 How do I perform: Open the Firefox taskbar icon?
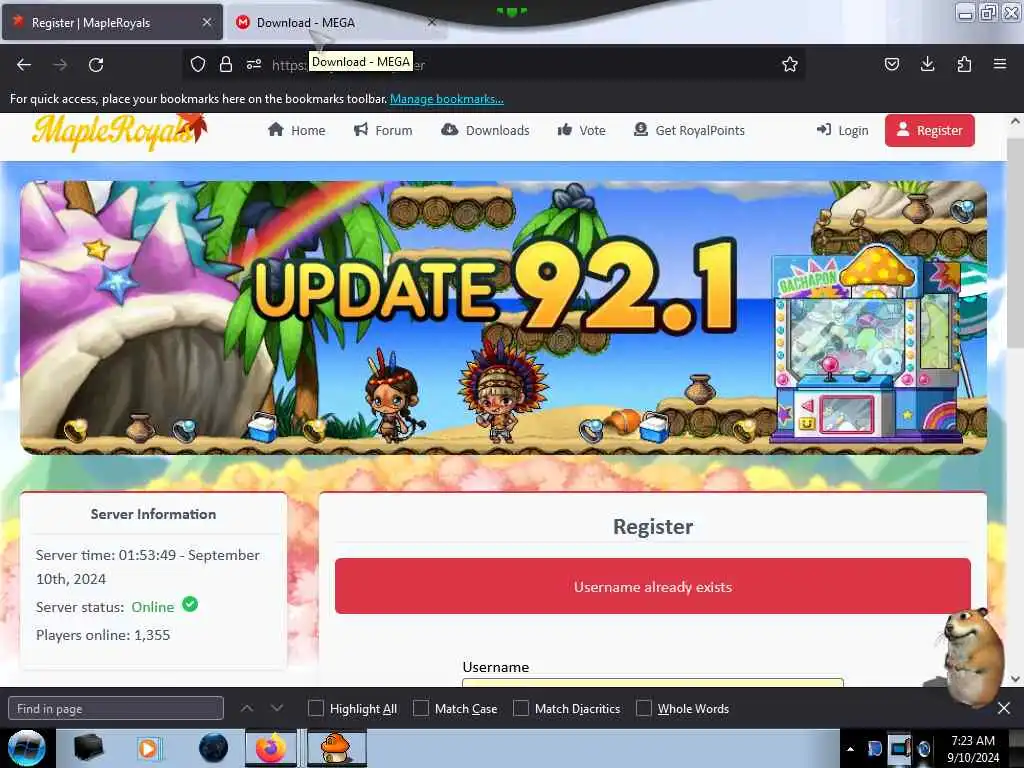(271, 748)
